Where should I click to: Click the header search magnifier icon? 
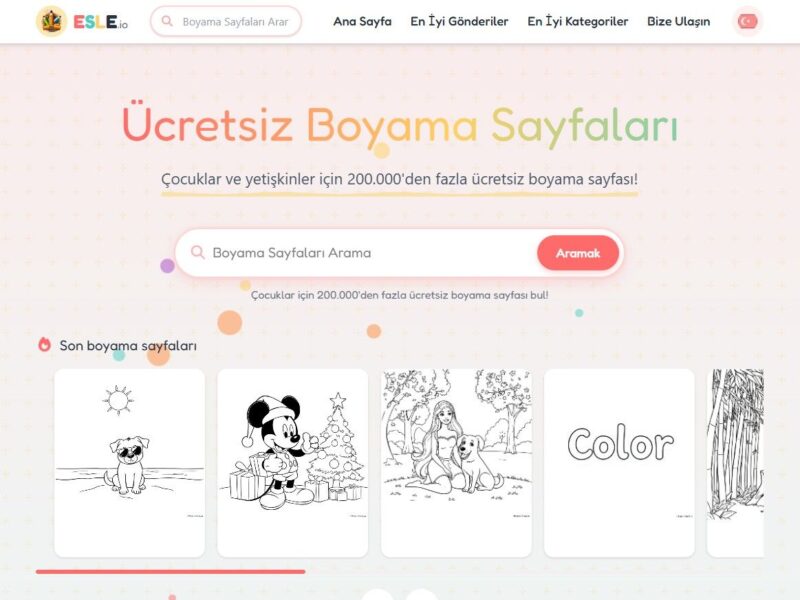167,21
